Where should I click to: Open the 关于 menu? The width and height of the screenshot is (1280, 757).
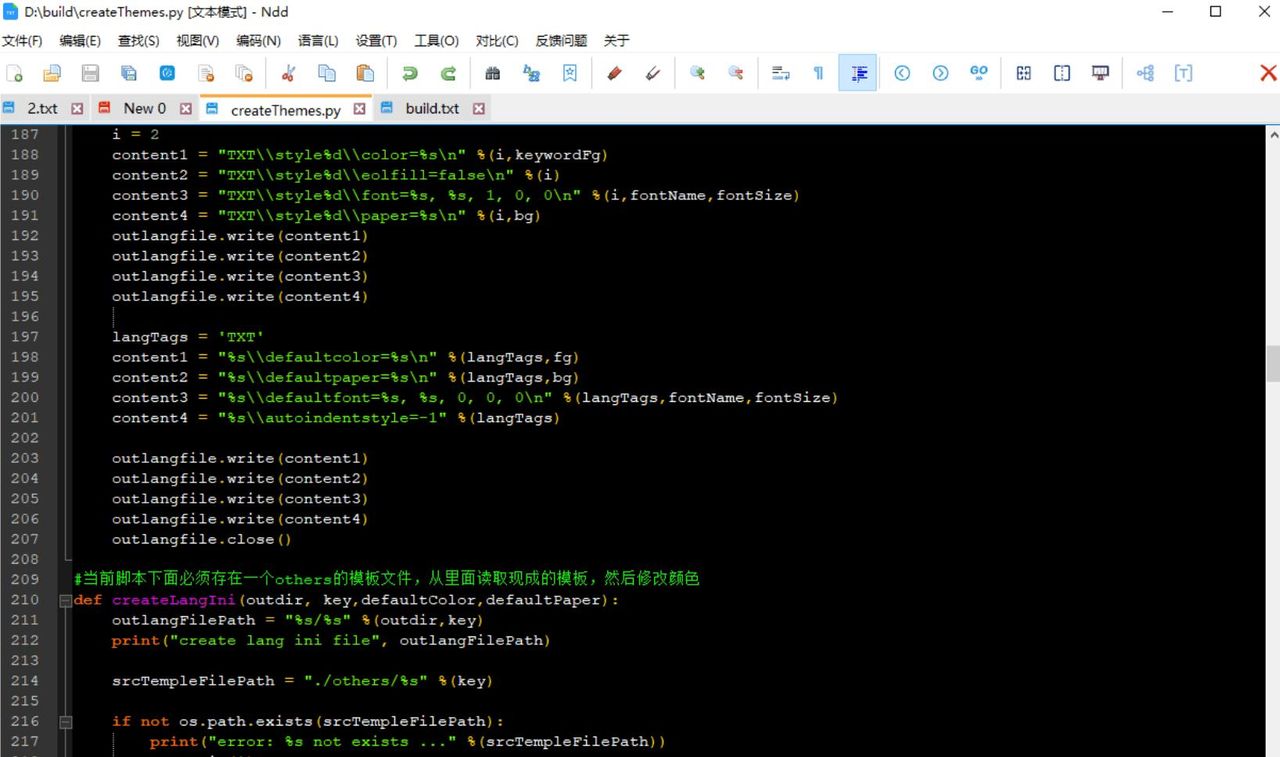coord(616,41)
